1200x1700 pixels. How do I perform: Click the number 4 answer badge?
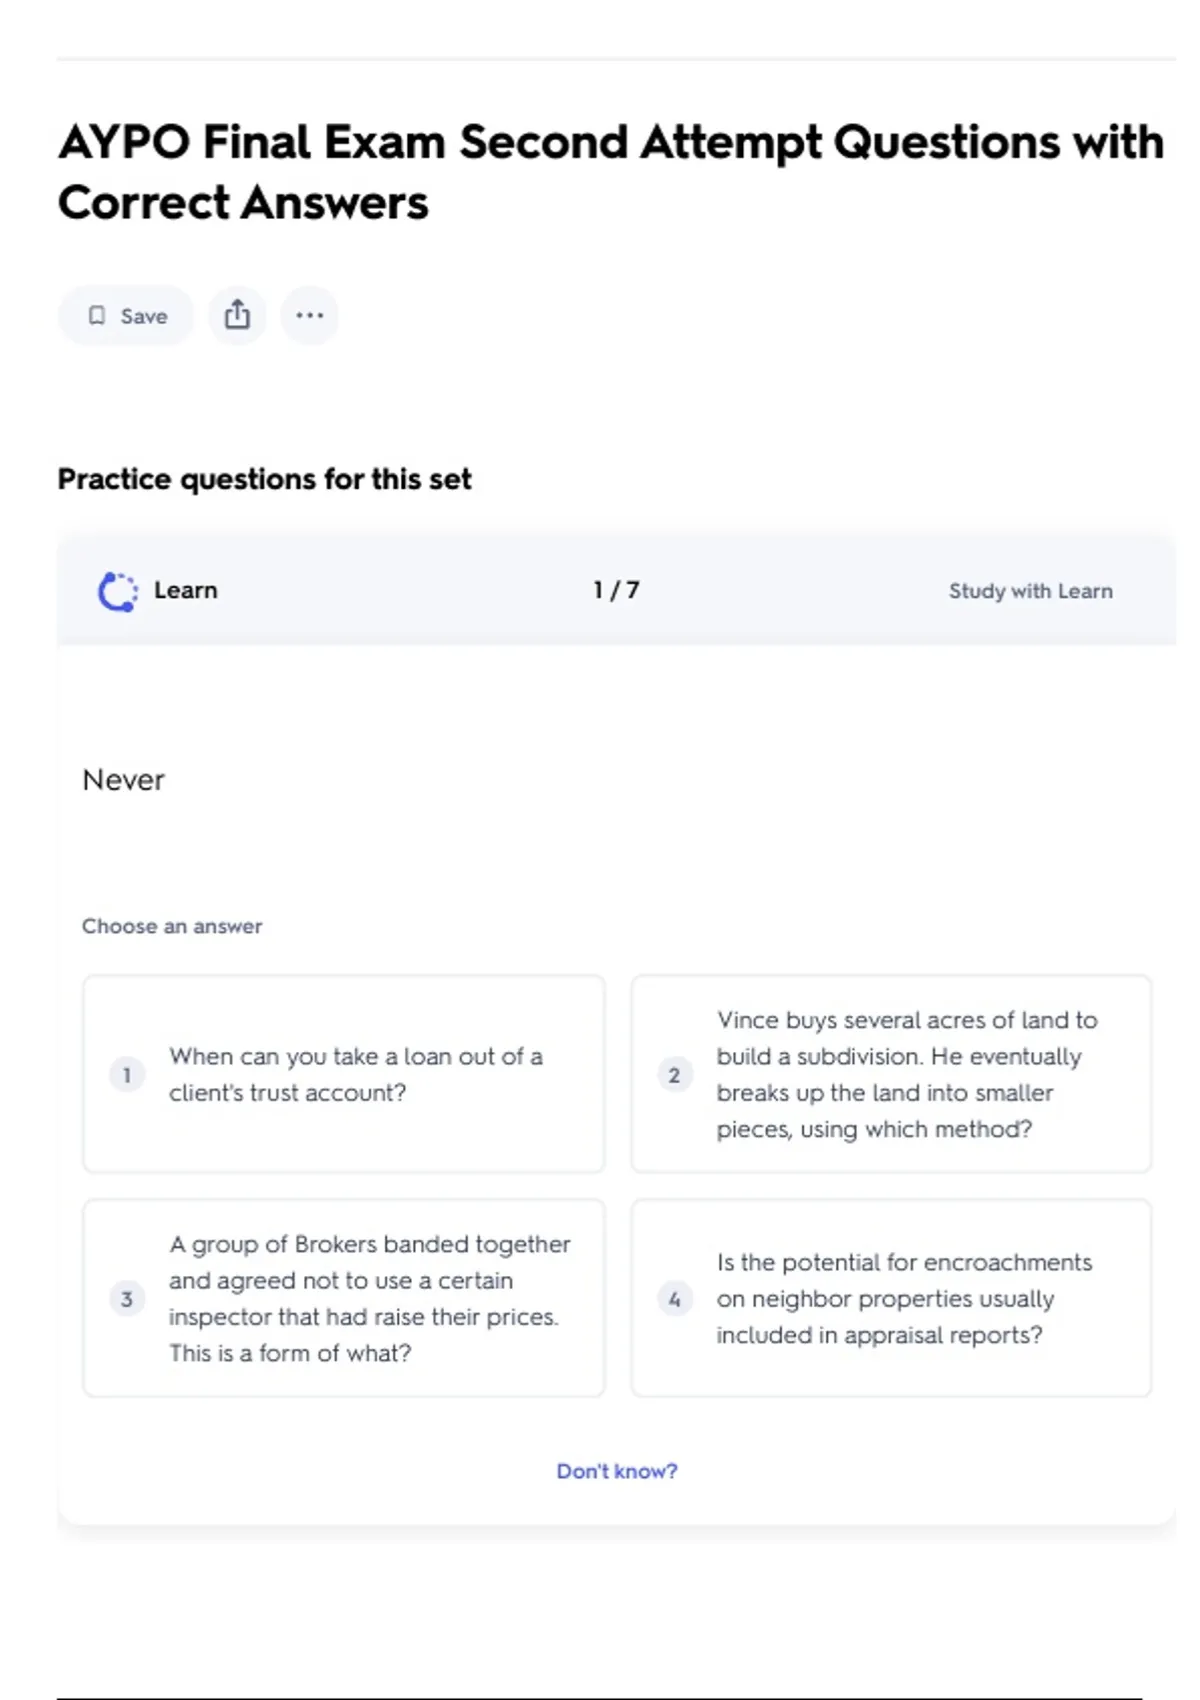click(674, 1299)
